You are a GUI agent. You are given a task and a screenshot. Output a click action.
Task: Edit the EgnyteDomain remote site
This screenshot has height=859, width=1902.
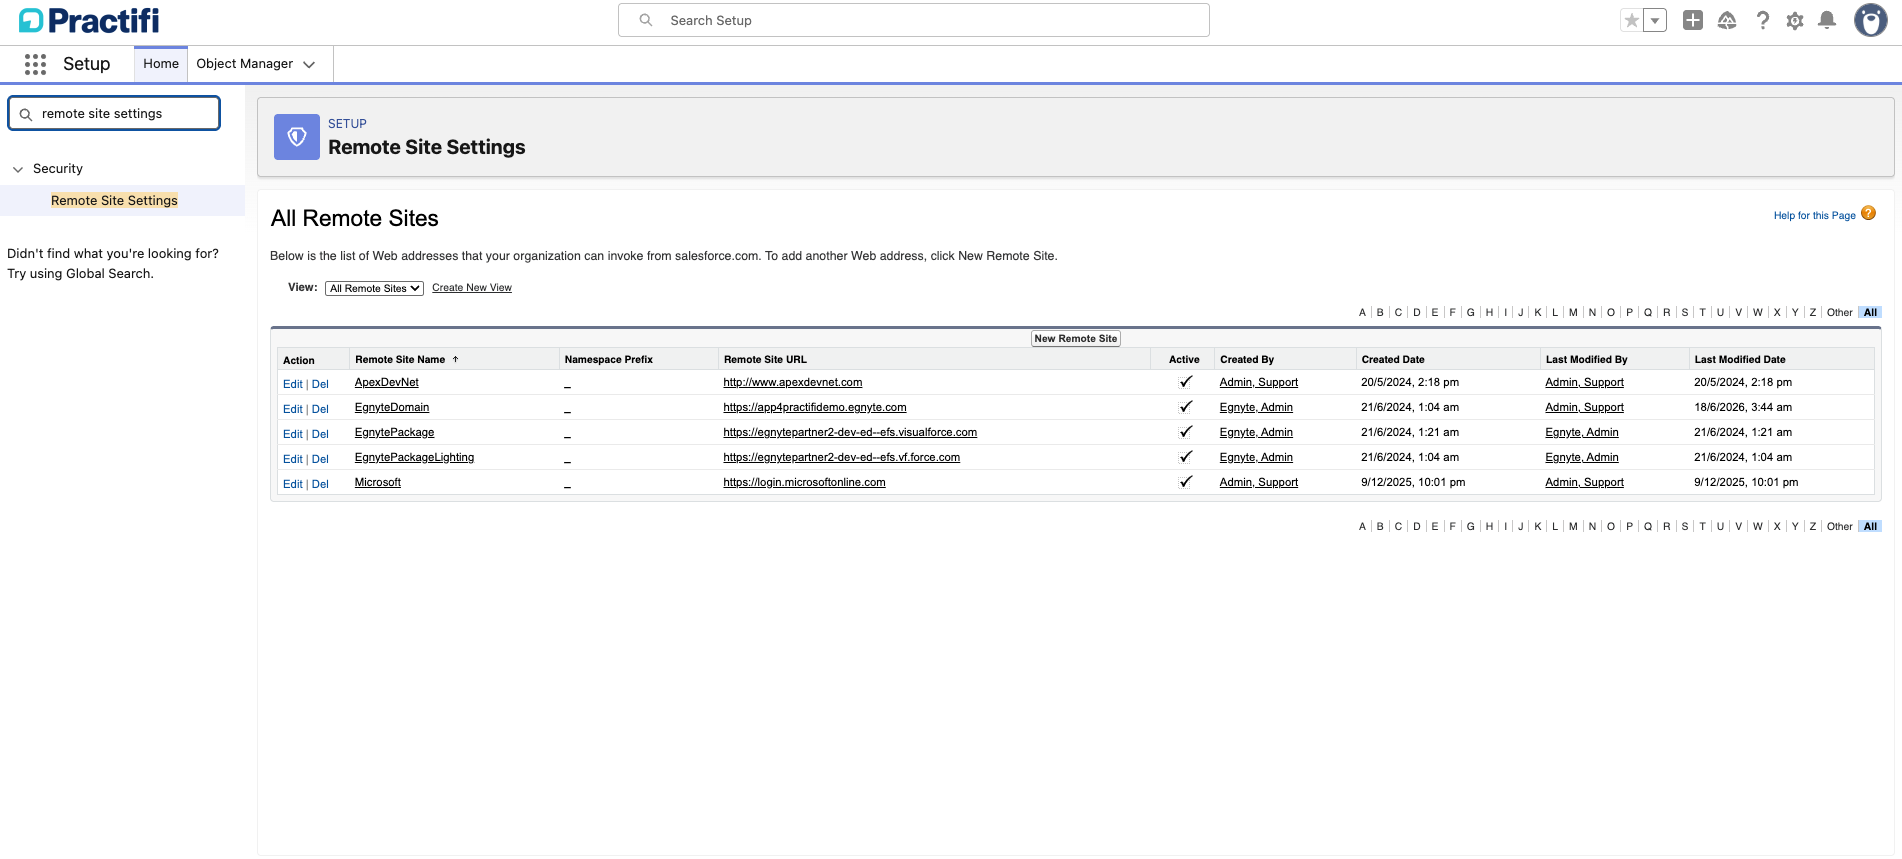click(x=292, y=409)
